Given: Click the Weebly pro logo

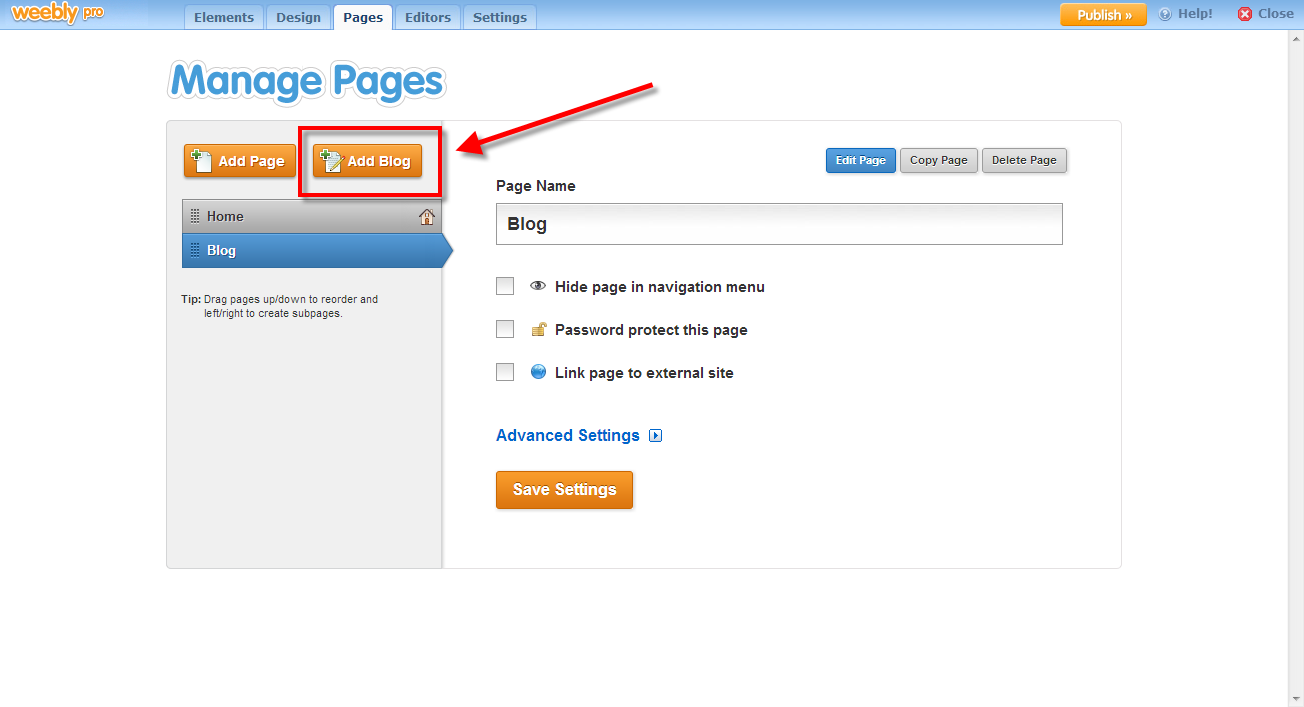Looking at the screenshot, I should tap(56, 13).
